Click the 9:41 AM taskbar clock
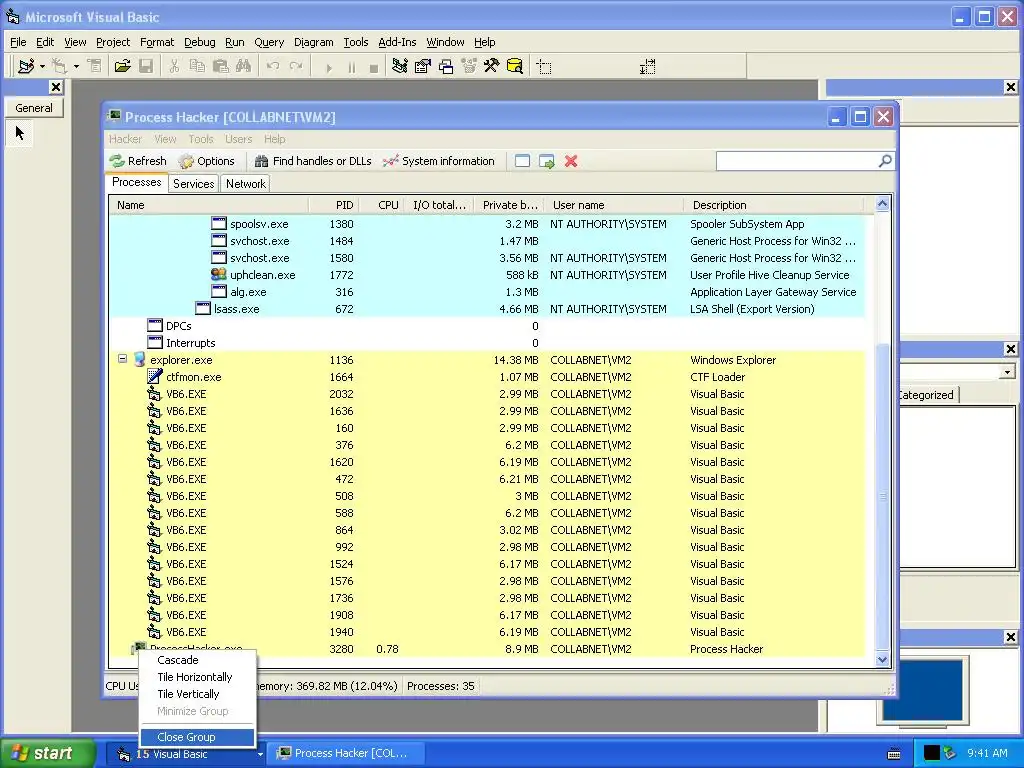This screenshot has width=1024, height=768. tap(987, 753)
